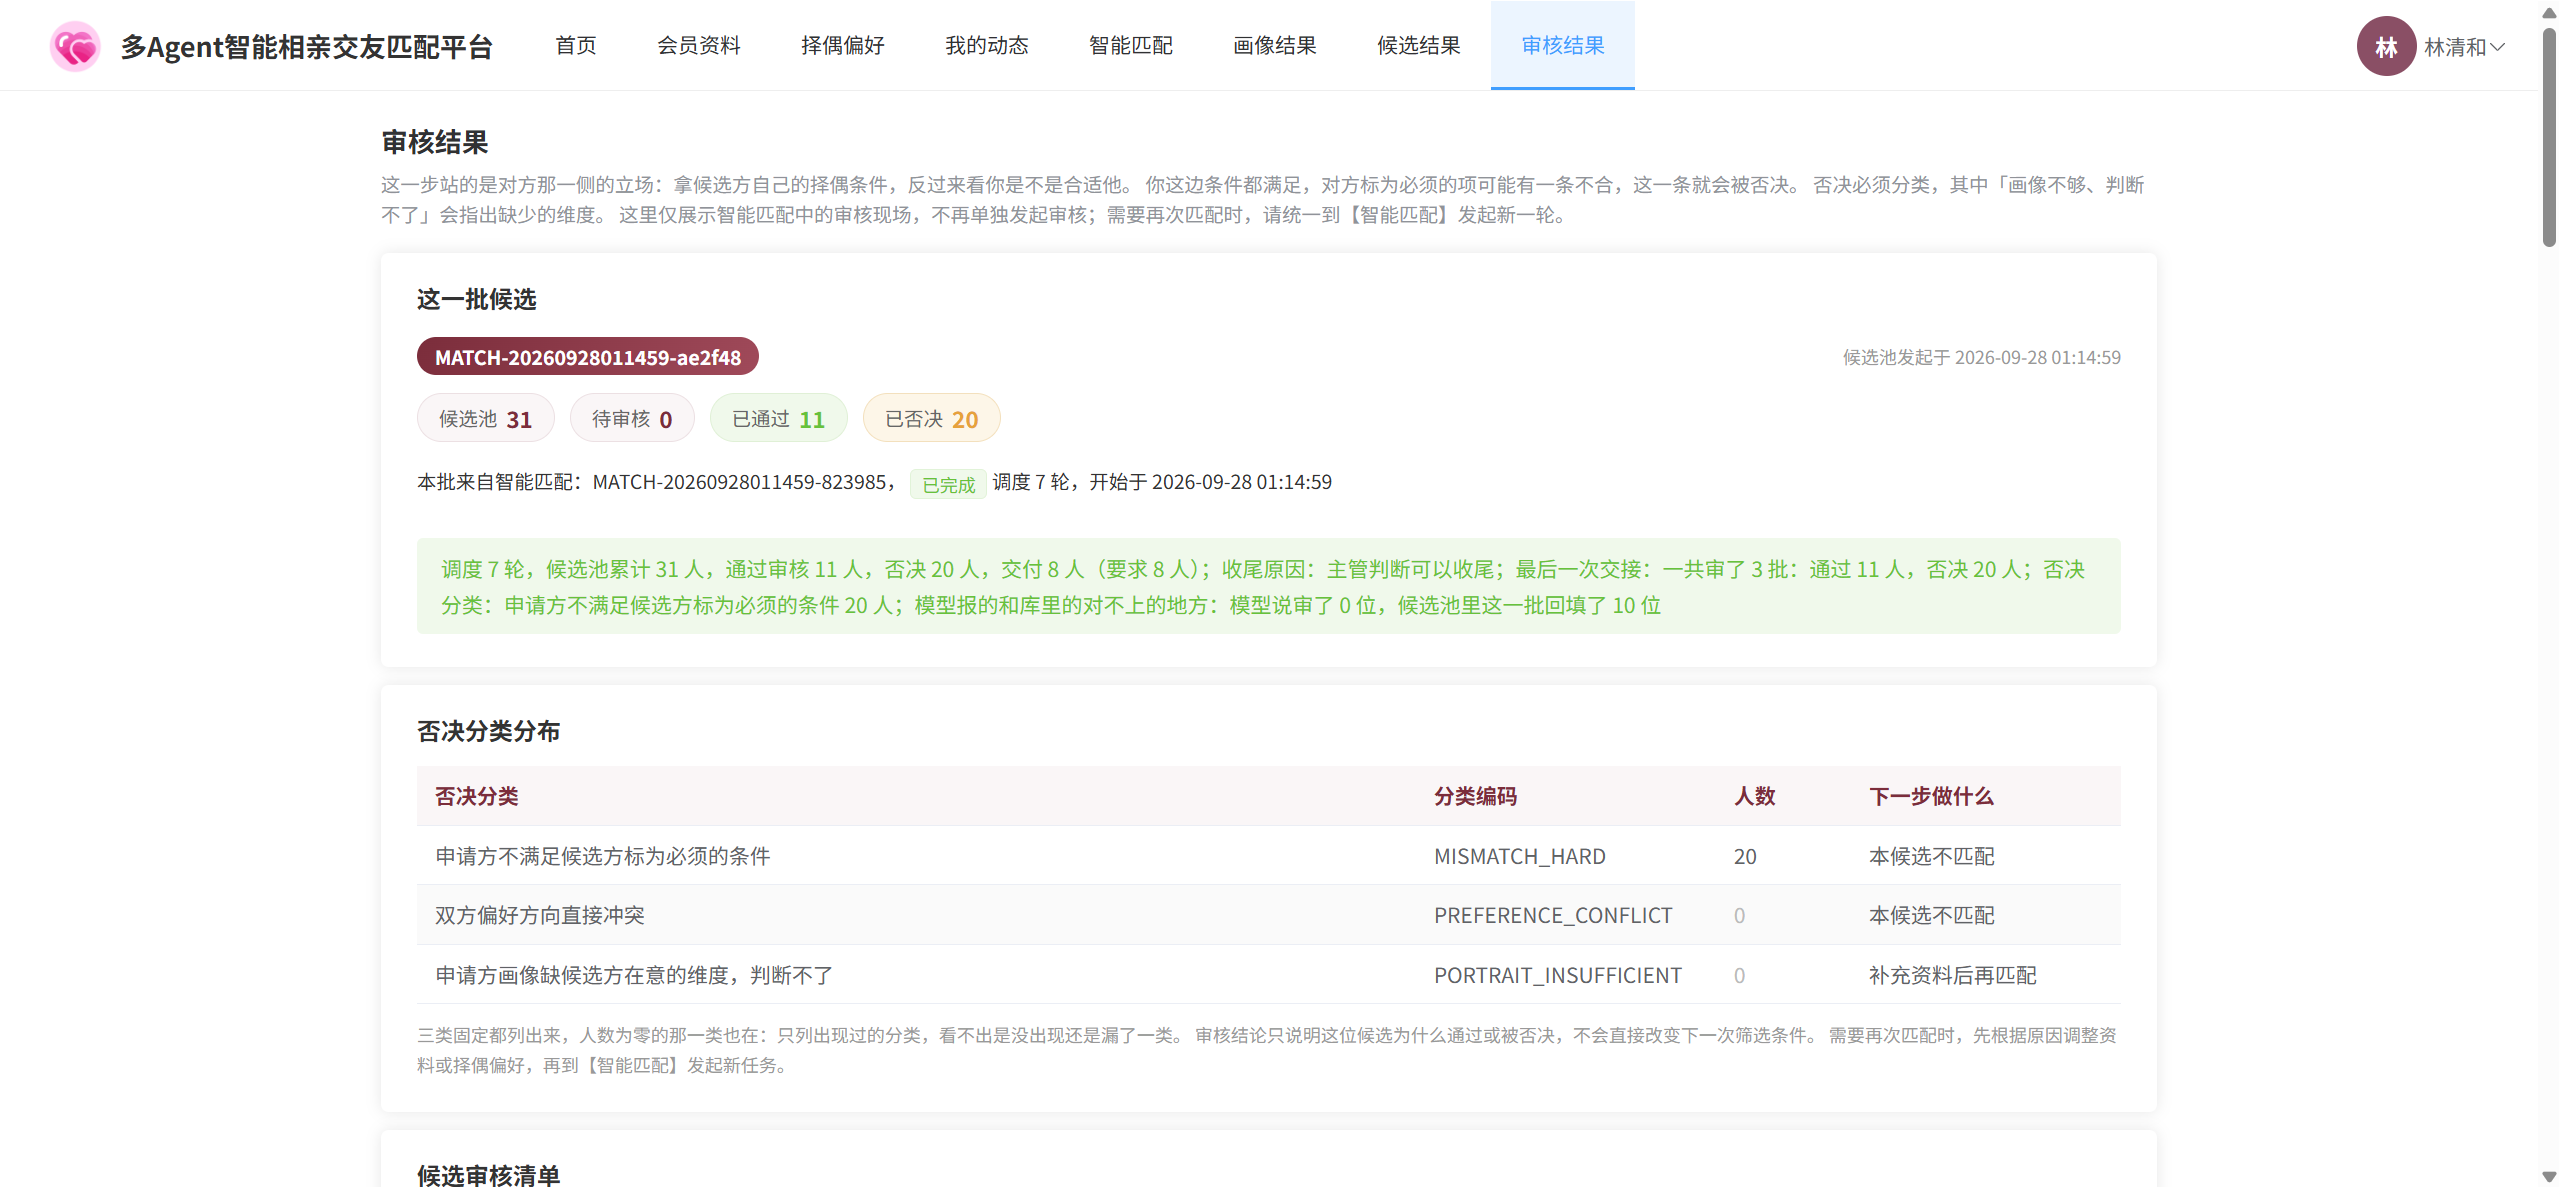
Task: Open the 林 user avatar
Action: (x=2386, y=46)
